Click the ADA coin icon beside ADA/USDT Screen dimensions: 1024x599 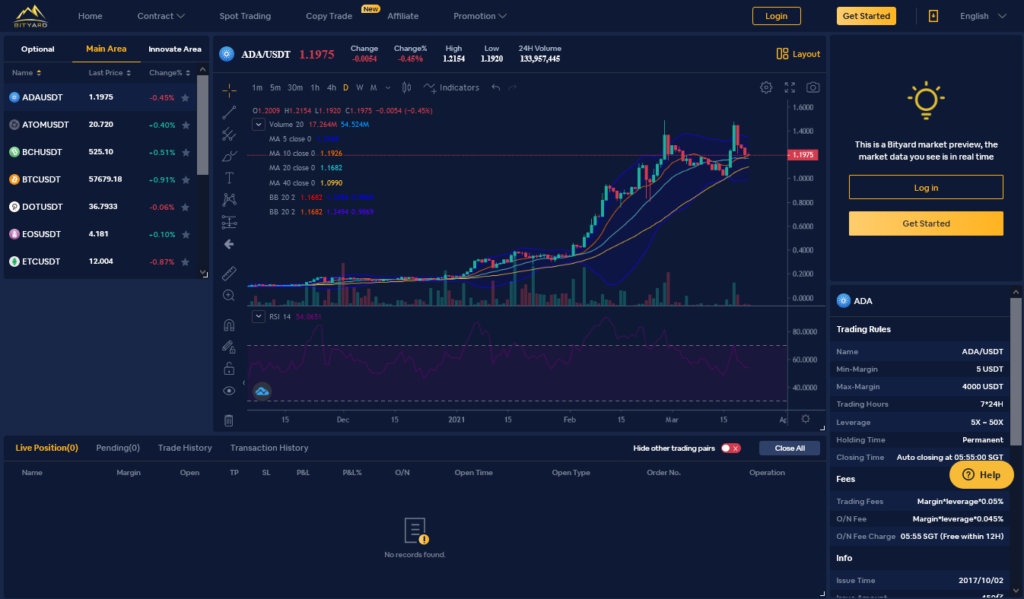(227, 54)
